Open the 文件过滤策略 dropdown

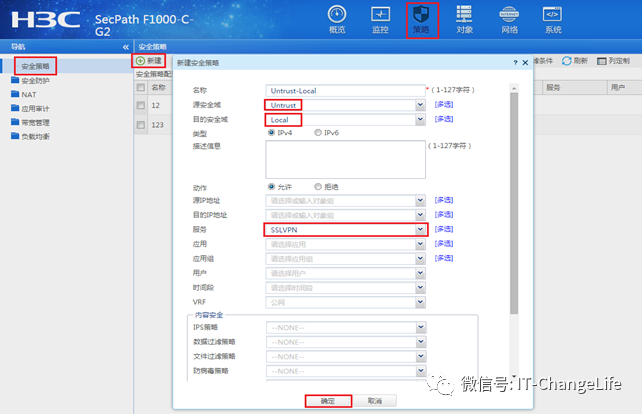click(x=421, y=357)
